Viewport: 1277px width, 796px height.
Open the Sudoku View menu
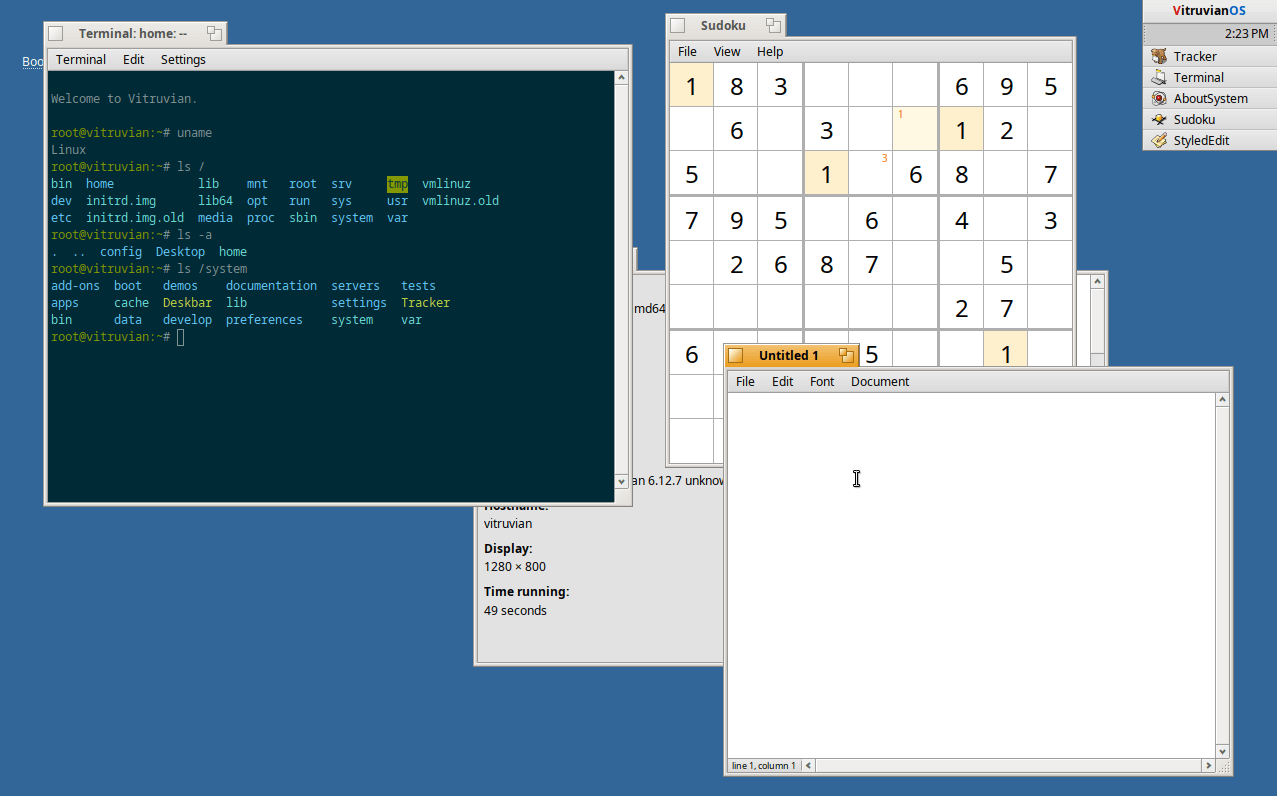tap(727, 52)
